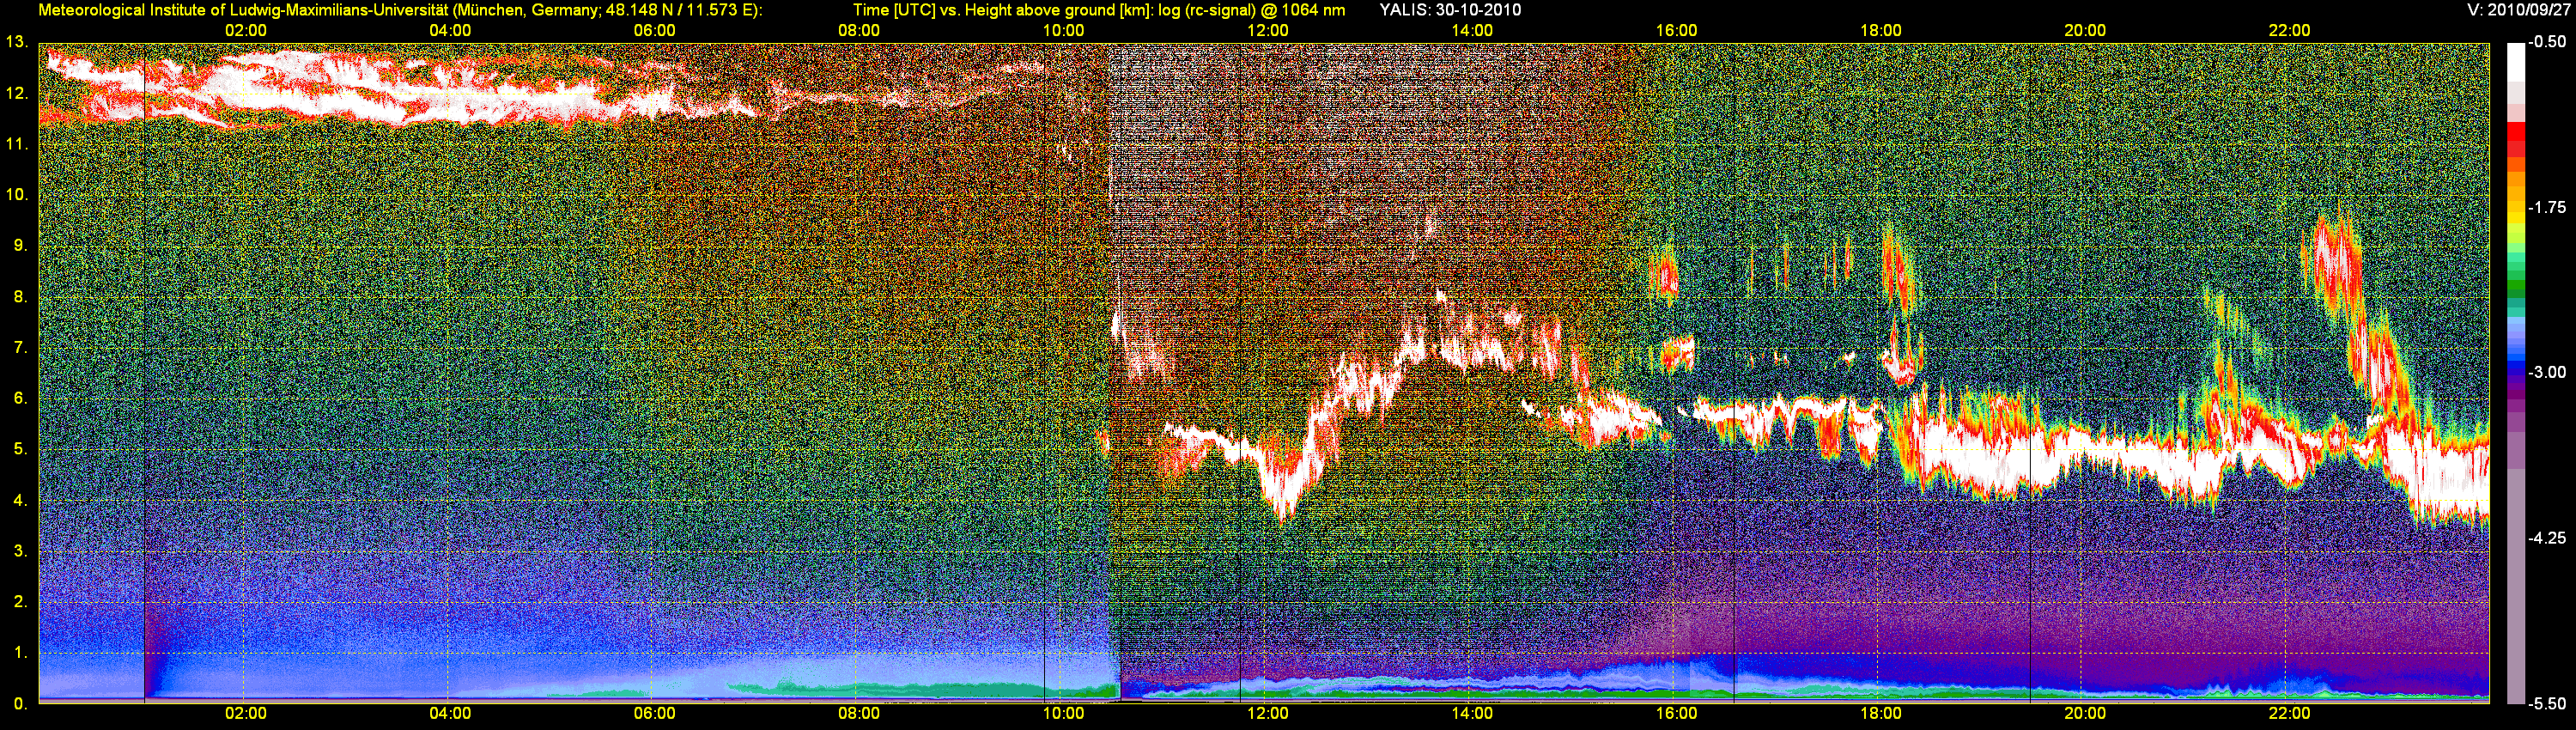Click '02:00' on the top time axis

(x=246, y=30)
